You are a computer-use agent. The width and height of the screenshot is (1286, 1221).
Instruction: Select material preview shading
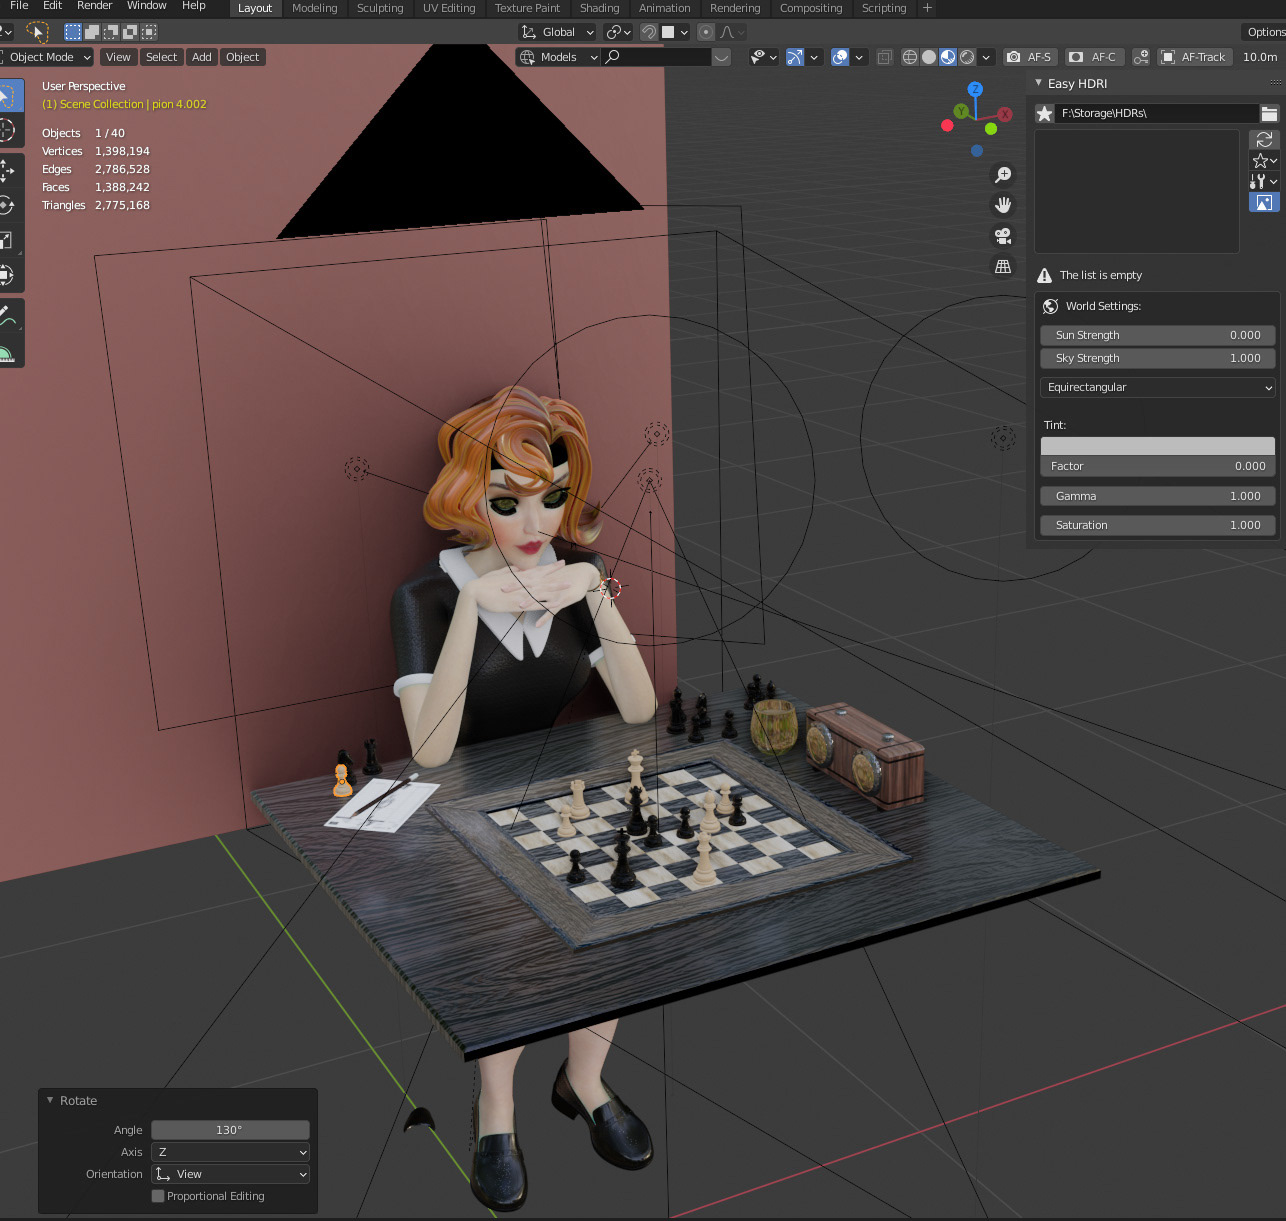tap(948, 57)
